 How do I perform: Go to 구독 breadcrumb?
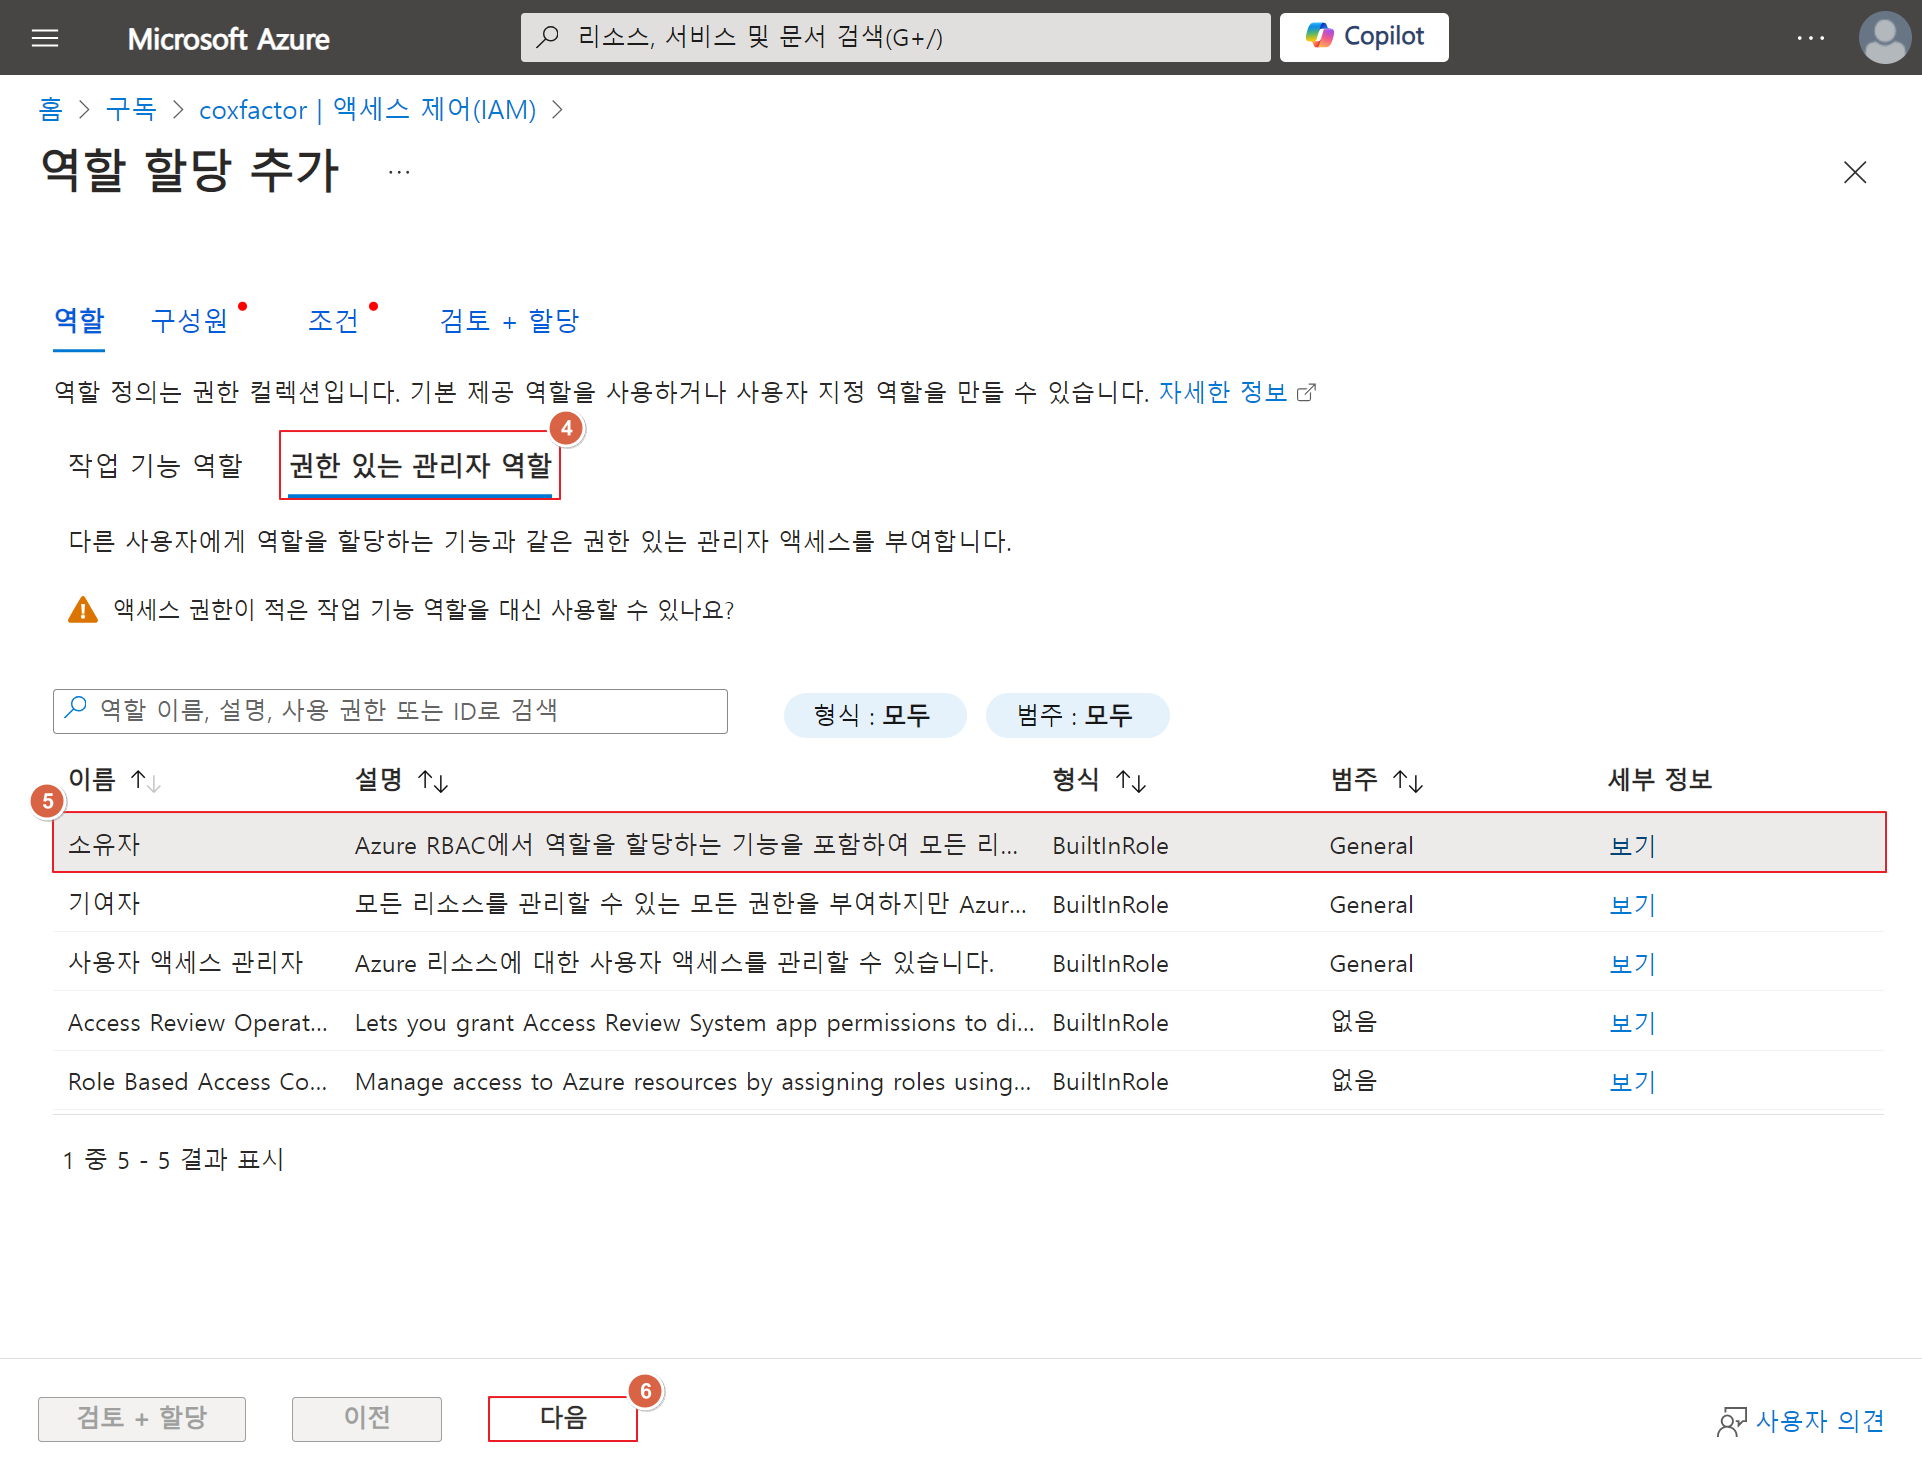[131, 109]
